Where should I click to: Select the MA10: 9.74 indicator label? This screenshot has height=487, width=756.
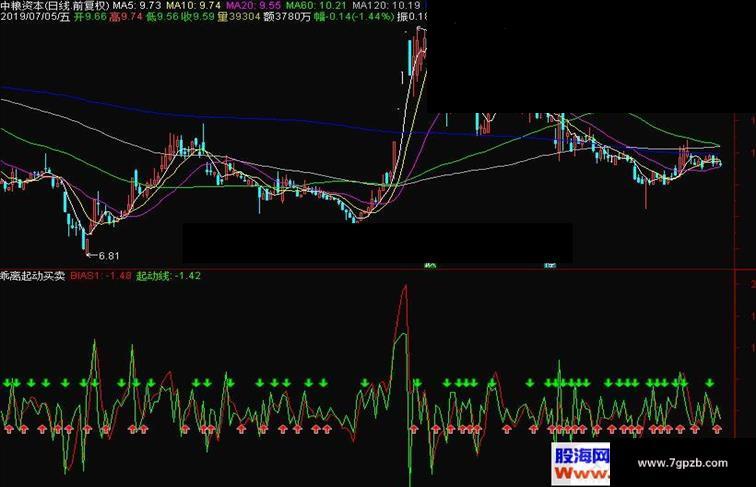click(x=193, y=5)
